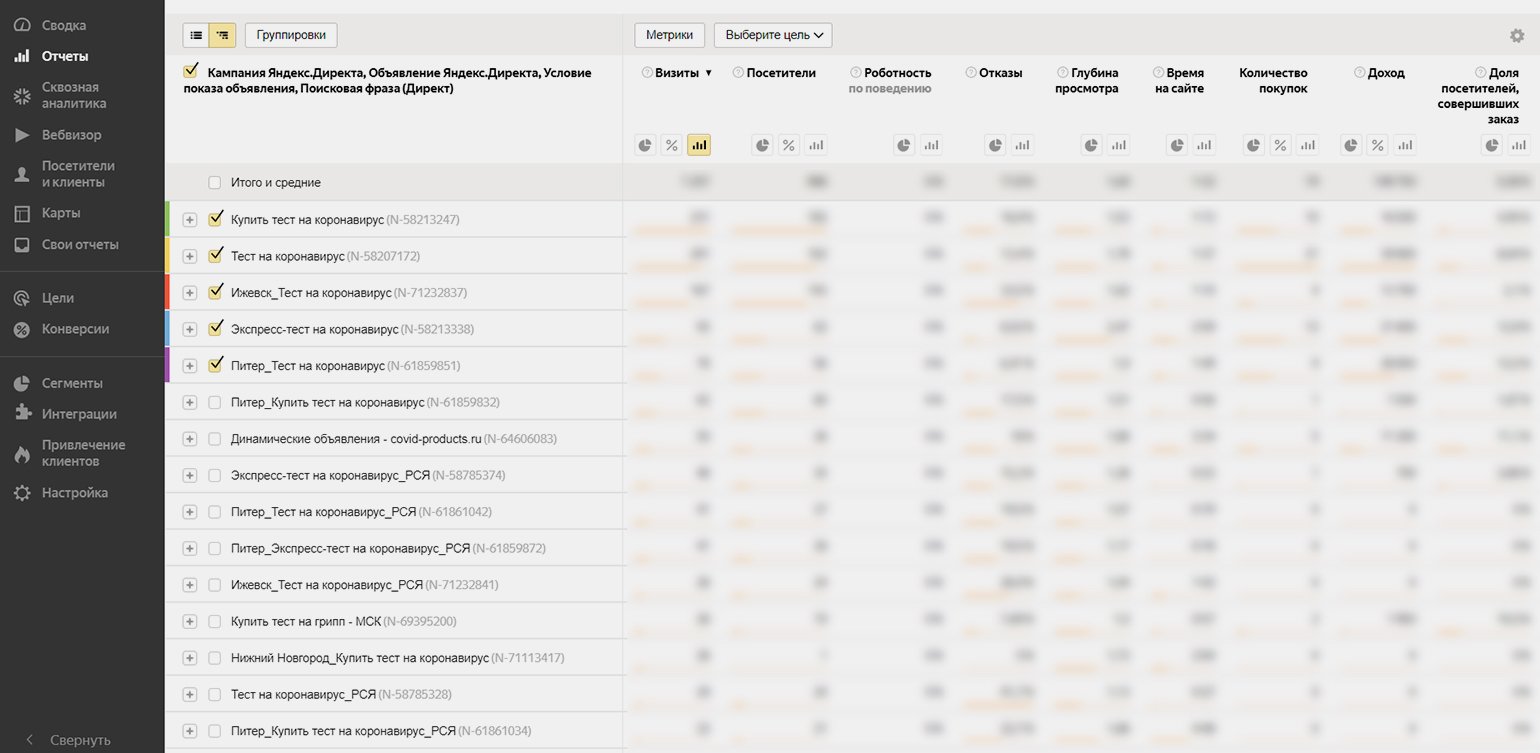
Task: Show pie chart for Посетители
Action: (763, 145)
